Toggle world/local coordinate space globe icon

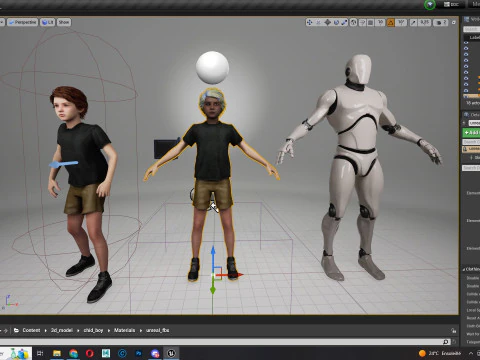353,22
